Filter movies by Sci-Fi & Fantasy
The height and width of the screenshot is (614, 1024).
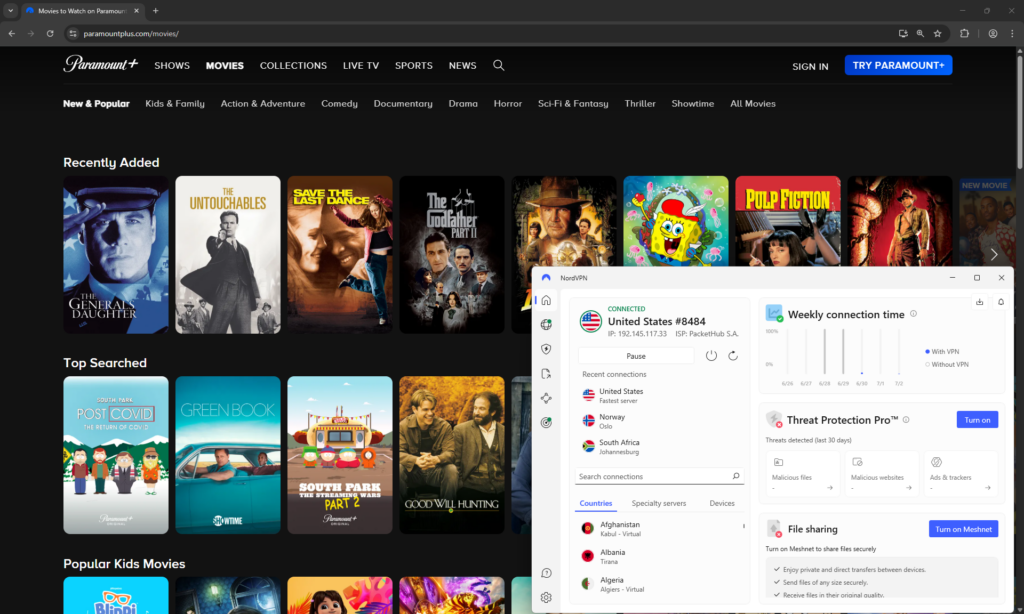tap(573, 103)
